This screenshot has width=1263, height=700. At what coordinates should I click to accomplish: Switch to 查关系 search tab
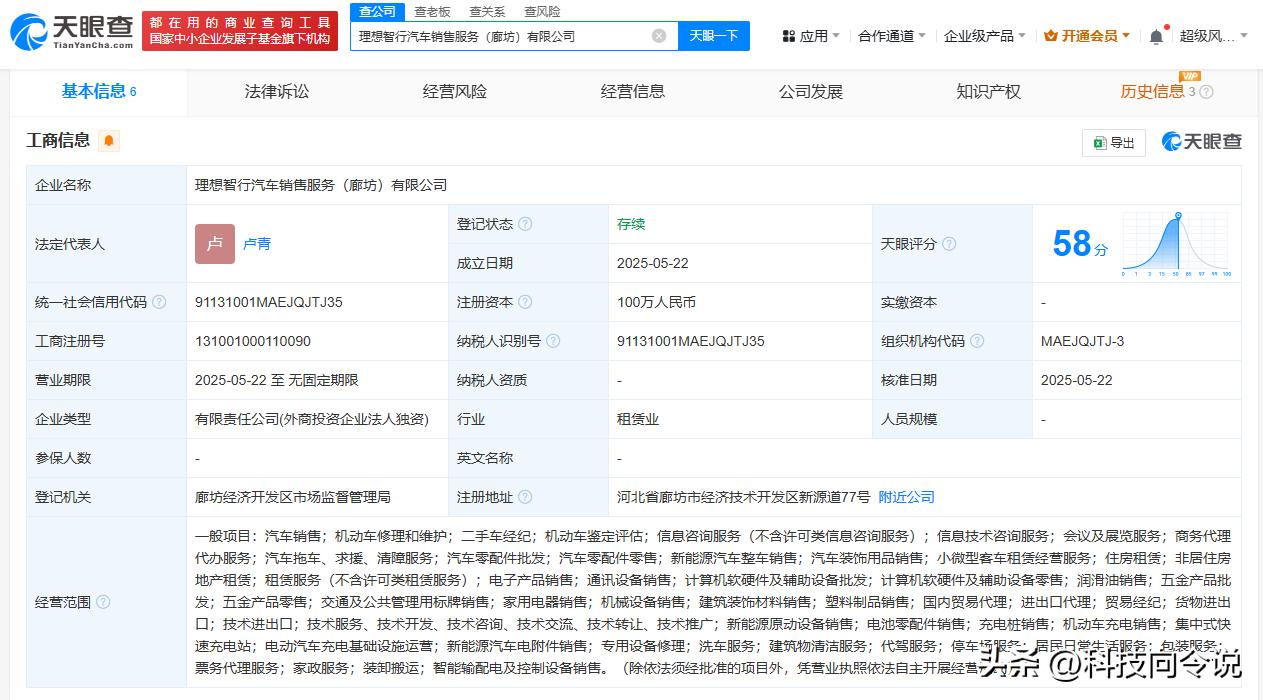click(487, 11)
